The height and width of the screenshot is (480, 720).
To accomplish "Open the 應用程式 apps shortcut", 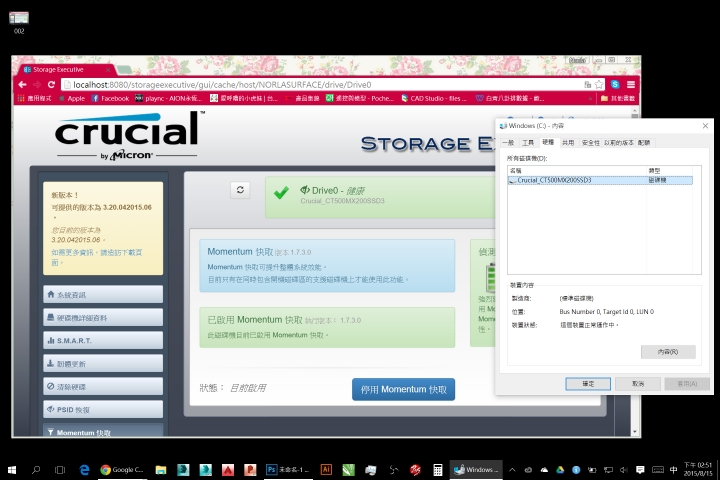I will pos(35,98).
